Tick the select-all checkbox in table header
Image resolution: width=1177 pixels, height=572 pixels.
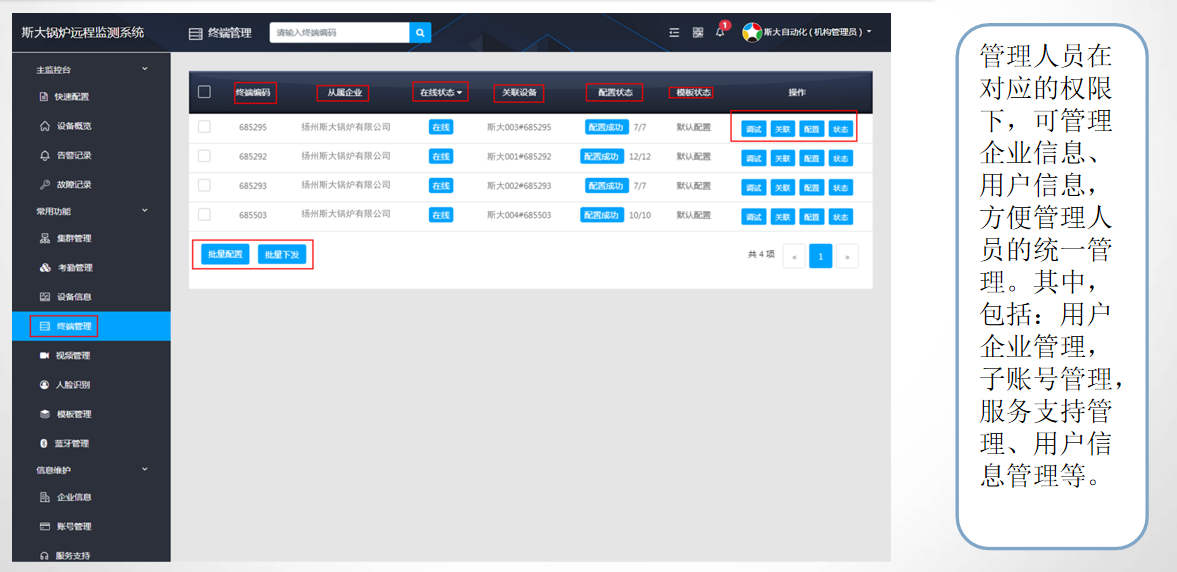(x=204, y=92)
